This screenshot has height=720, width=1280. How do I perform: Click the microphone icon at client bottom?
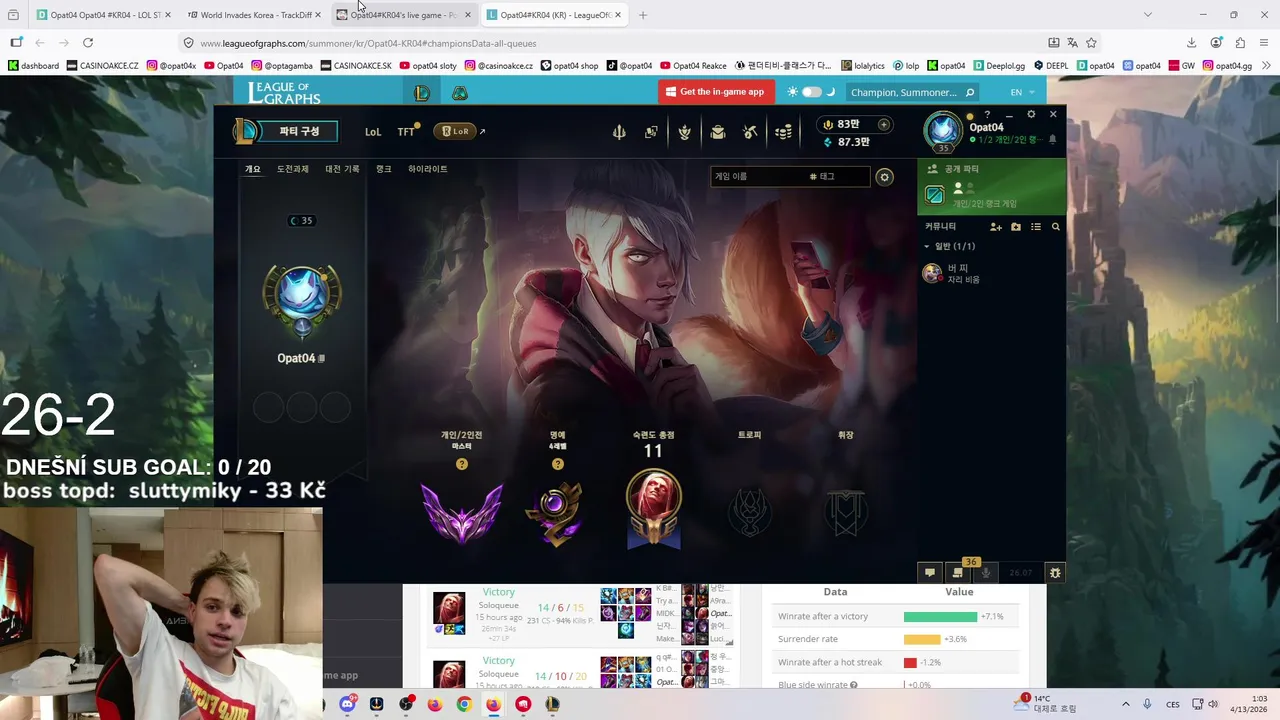pyautogui.click(x=986, y=573)
